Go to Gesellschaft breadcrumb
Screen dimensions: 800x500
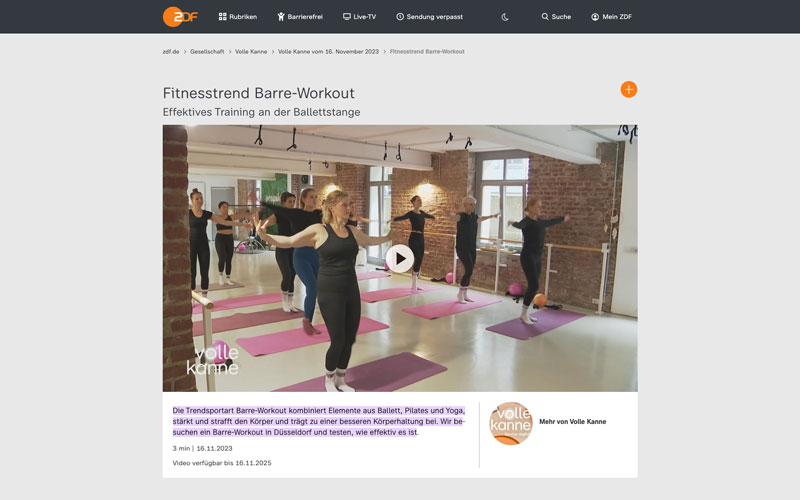[207, 52]
